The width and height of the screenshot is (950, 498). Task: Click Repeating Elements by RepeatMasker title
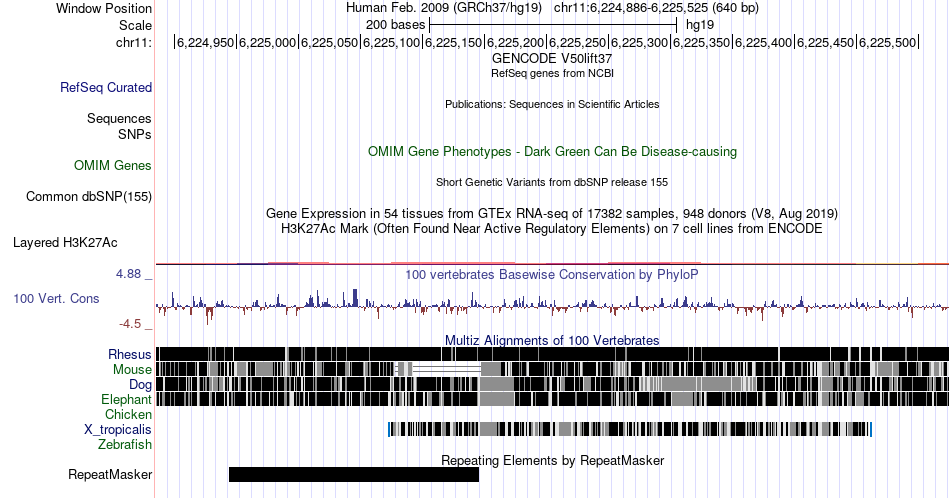552,460
